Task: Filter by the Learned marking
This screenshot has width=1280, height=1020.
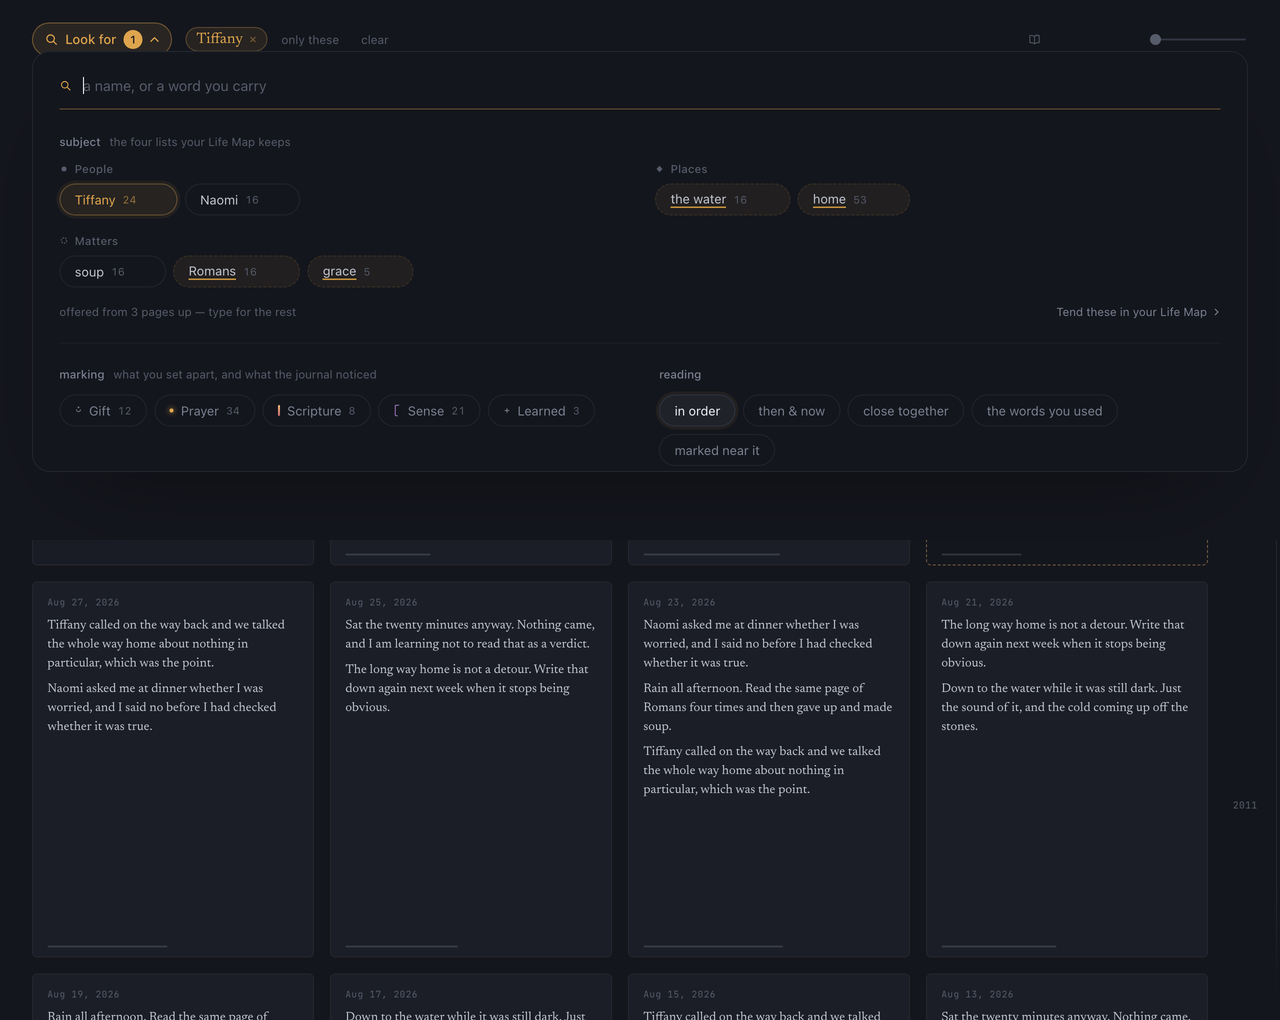Action: [x=541, y=411]
